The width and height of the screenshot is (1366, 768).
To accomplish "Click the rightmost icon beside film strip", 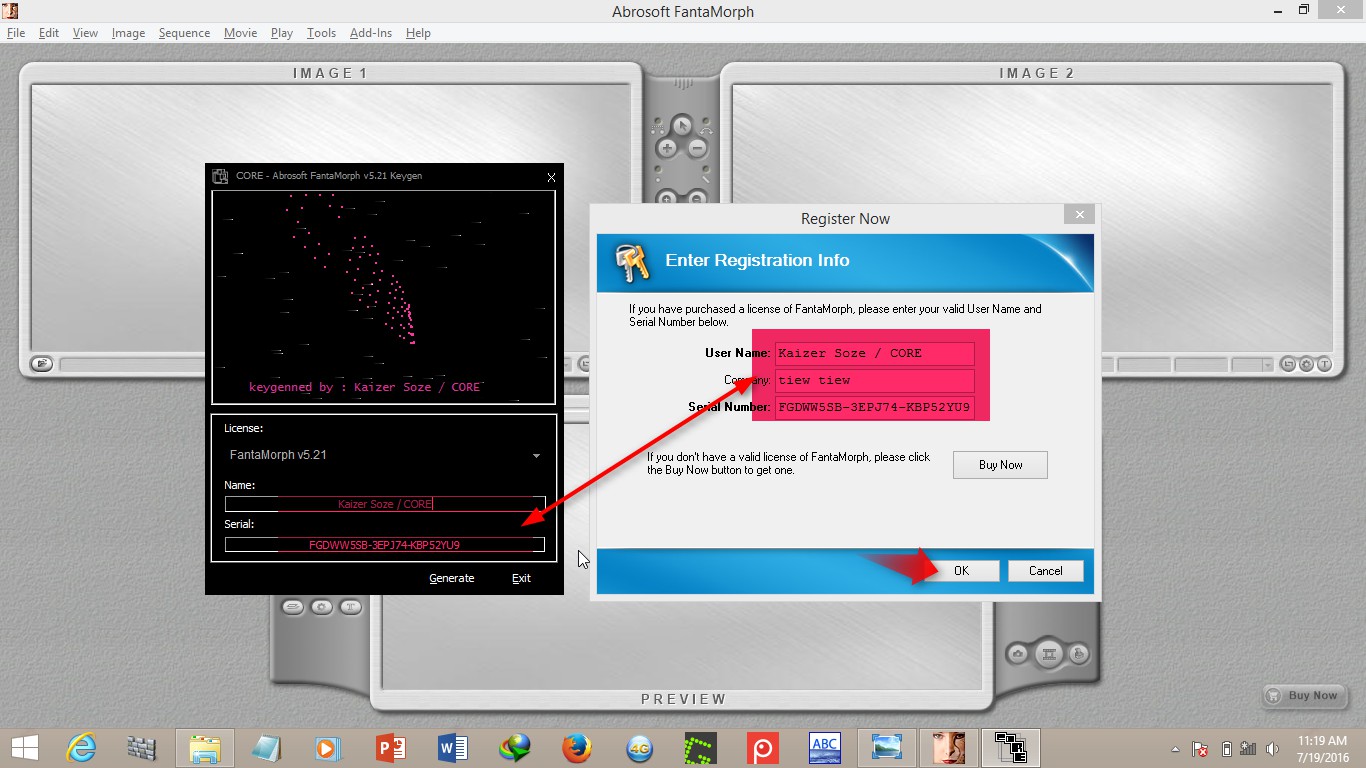I will [x=1079, y=654].
